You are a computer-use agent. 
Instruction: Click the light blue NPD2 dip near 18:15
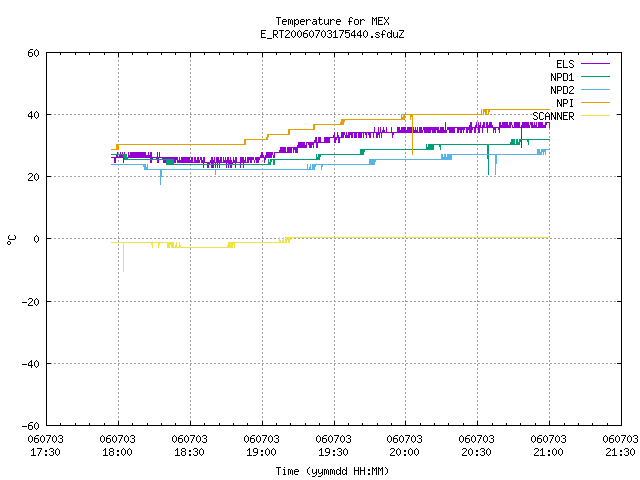pyautogui.click(x=160, y=177)
